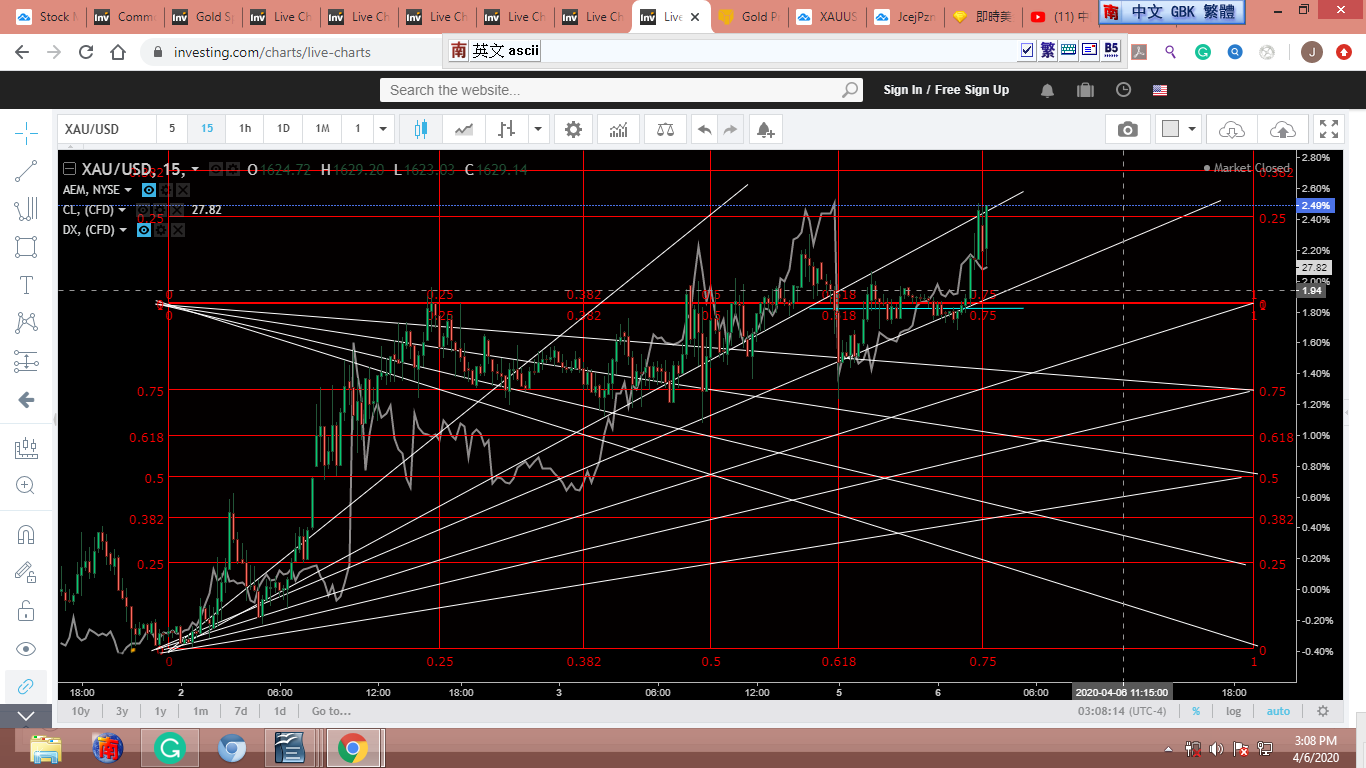
Task: Toggle visibility of AEM, NYSE series
Action: (149, 190)
